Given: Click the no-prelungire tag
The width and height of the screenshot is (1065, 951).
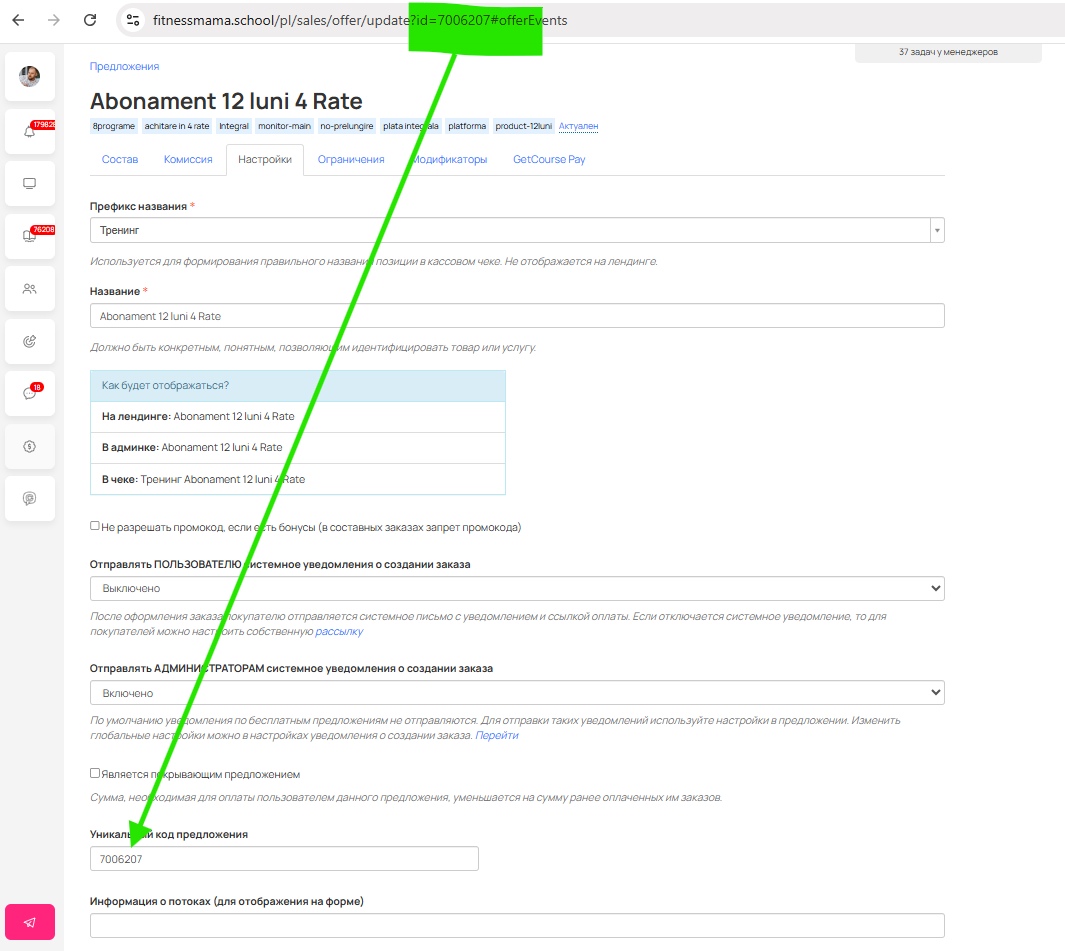Looking at the screenshot, I should click(346, 126).
